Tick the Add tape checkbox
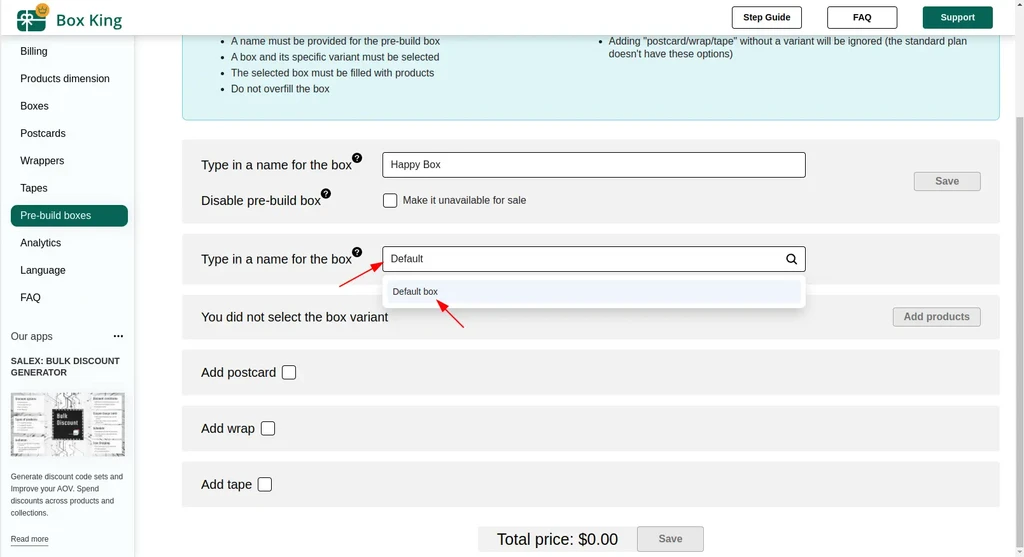 (264, 485)
